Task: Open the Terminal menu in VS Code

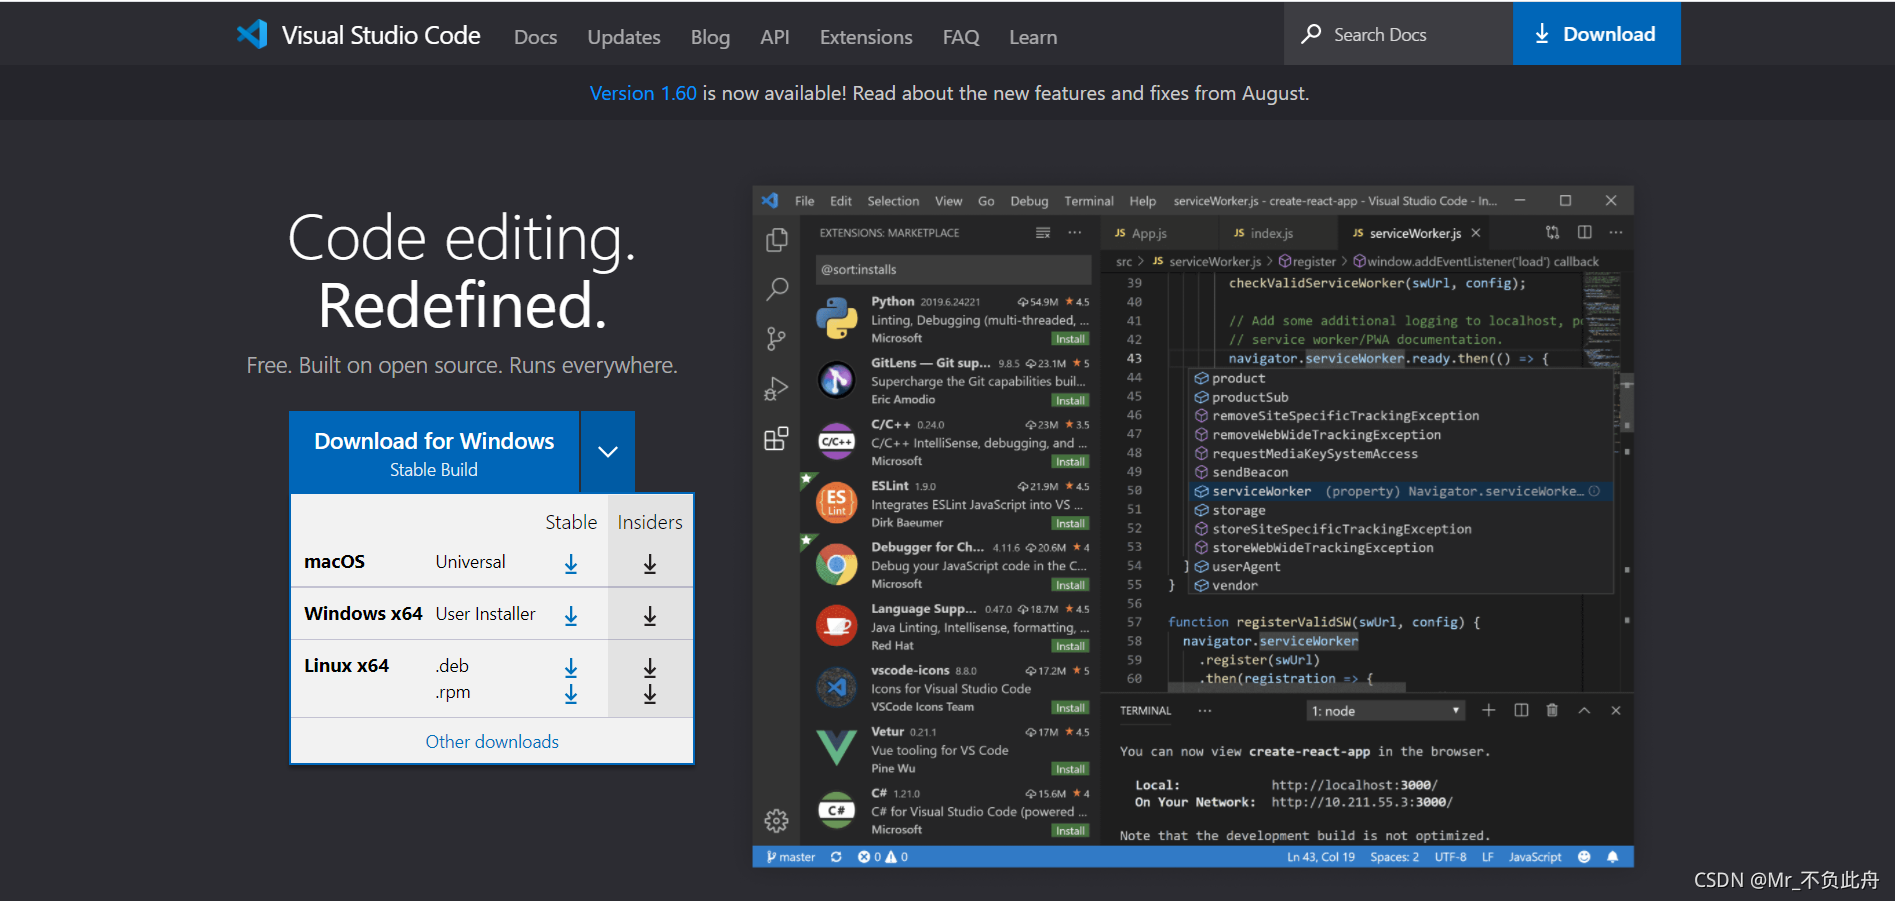Action: 1089,201
